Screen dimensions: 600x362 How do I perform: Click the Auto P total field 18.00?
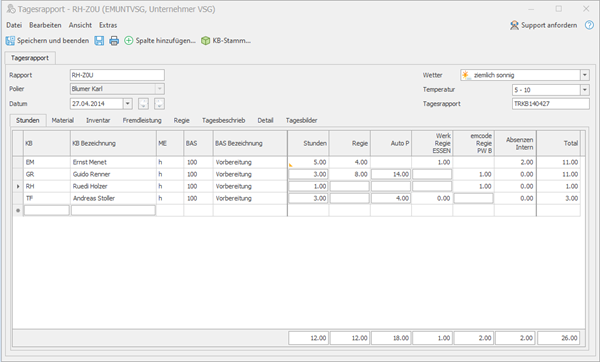[x=391, y=338]
